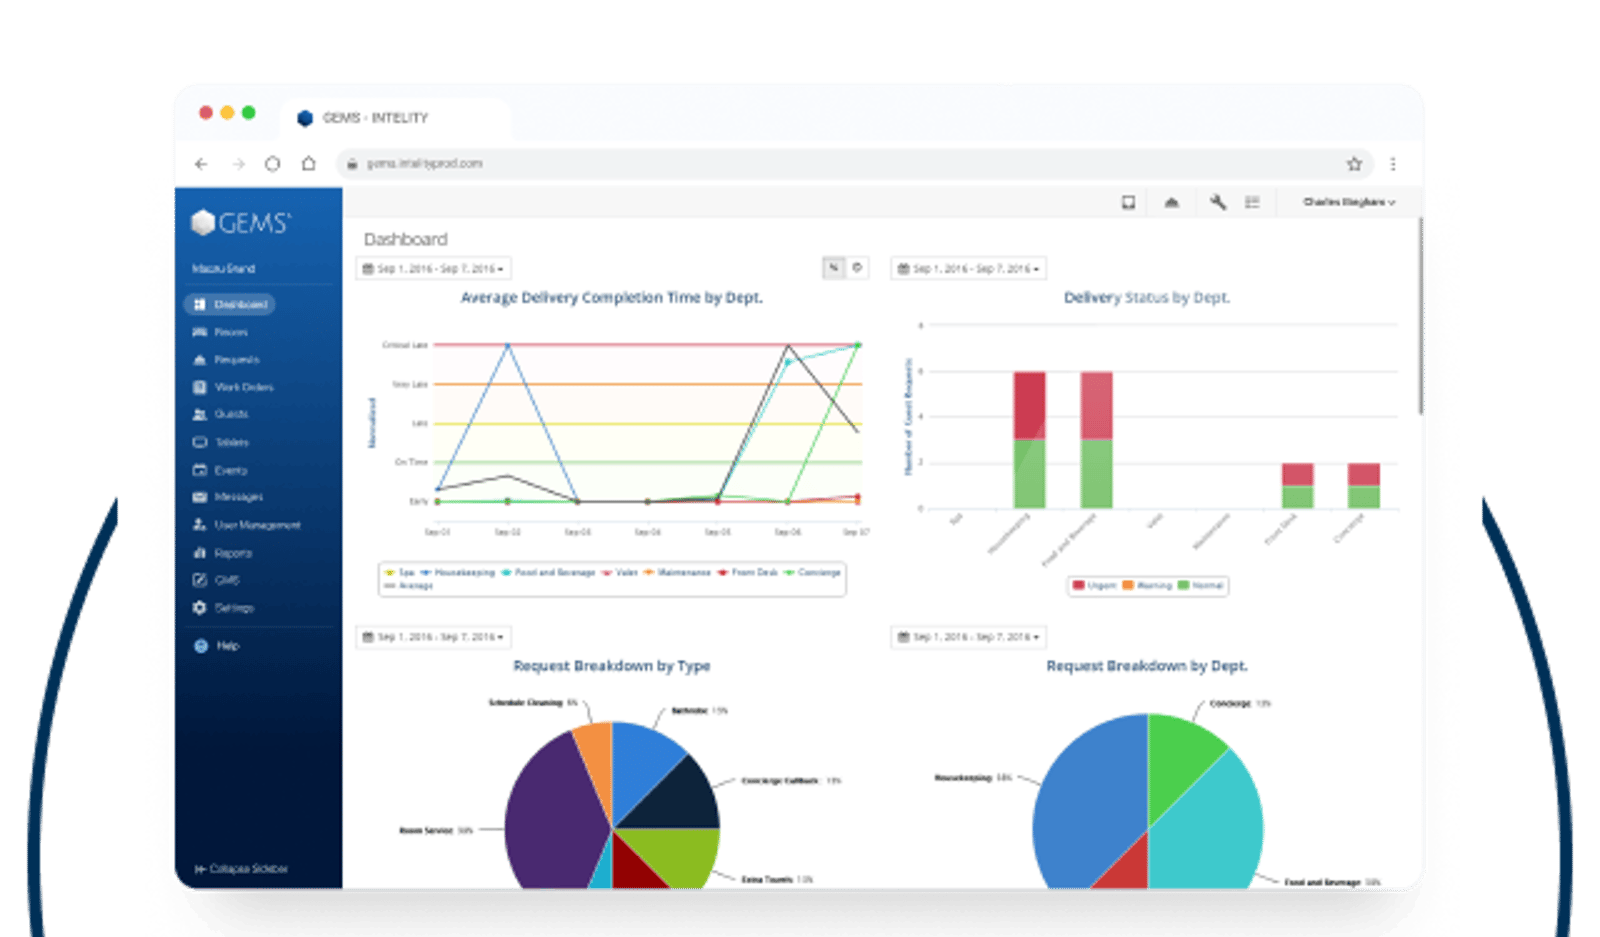Open date range dropdown above Average Delivery chart

434,269
